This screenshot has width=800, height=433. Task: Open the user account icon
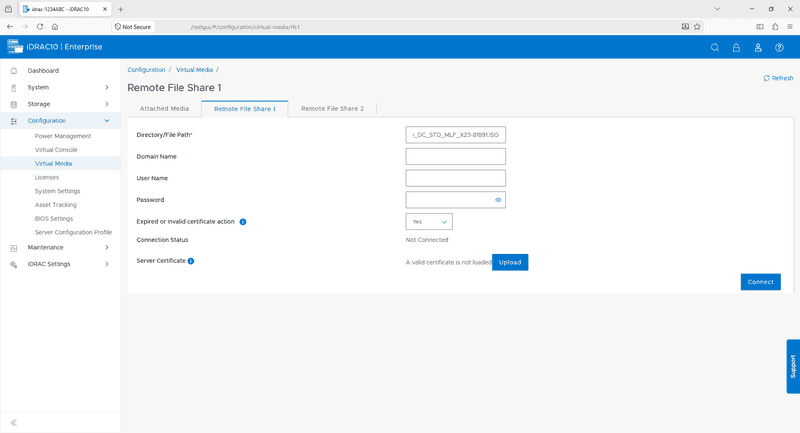tap(758, 47)
